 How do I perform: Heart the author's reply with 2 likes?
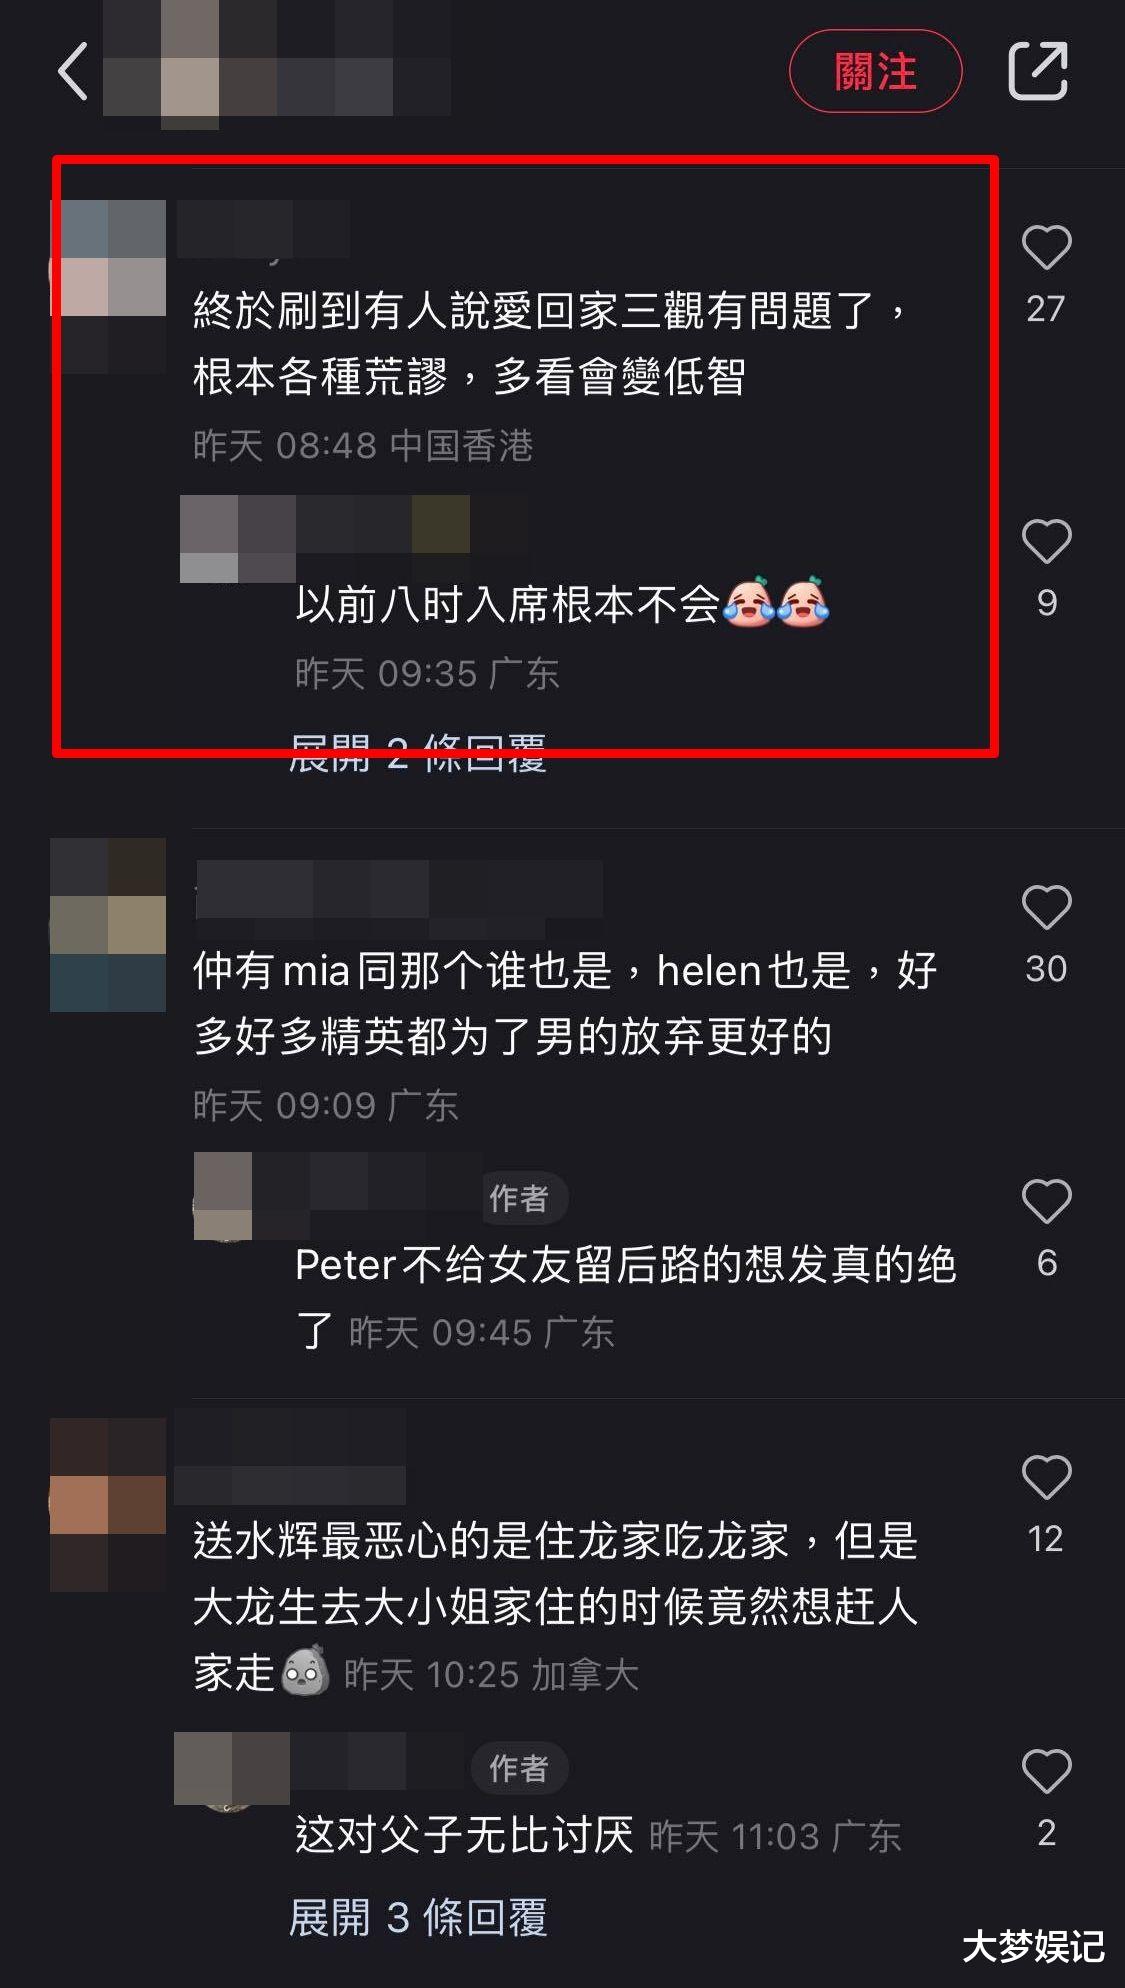[1046, 1772]
